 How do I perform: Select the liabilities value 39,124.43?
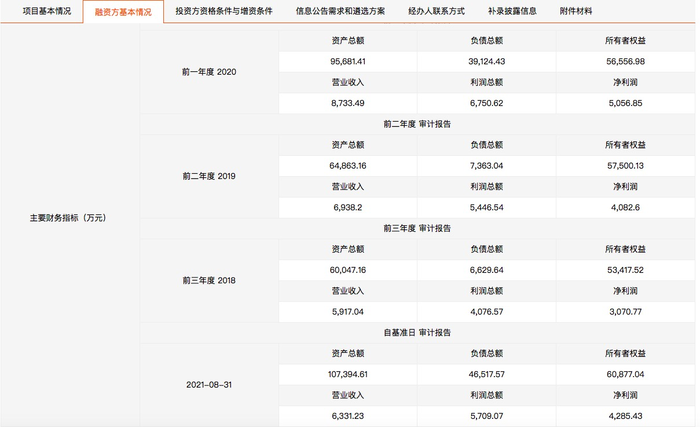(x=487, y=62)
